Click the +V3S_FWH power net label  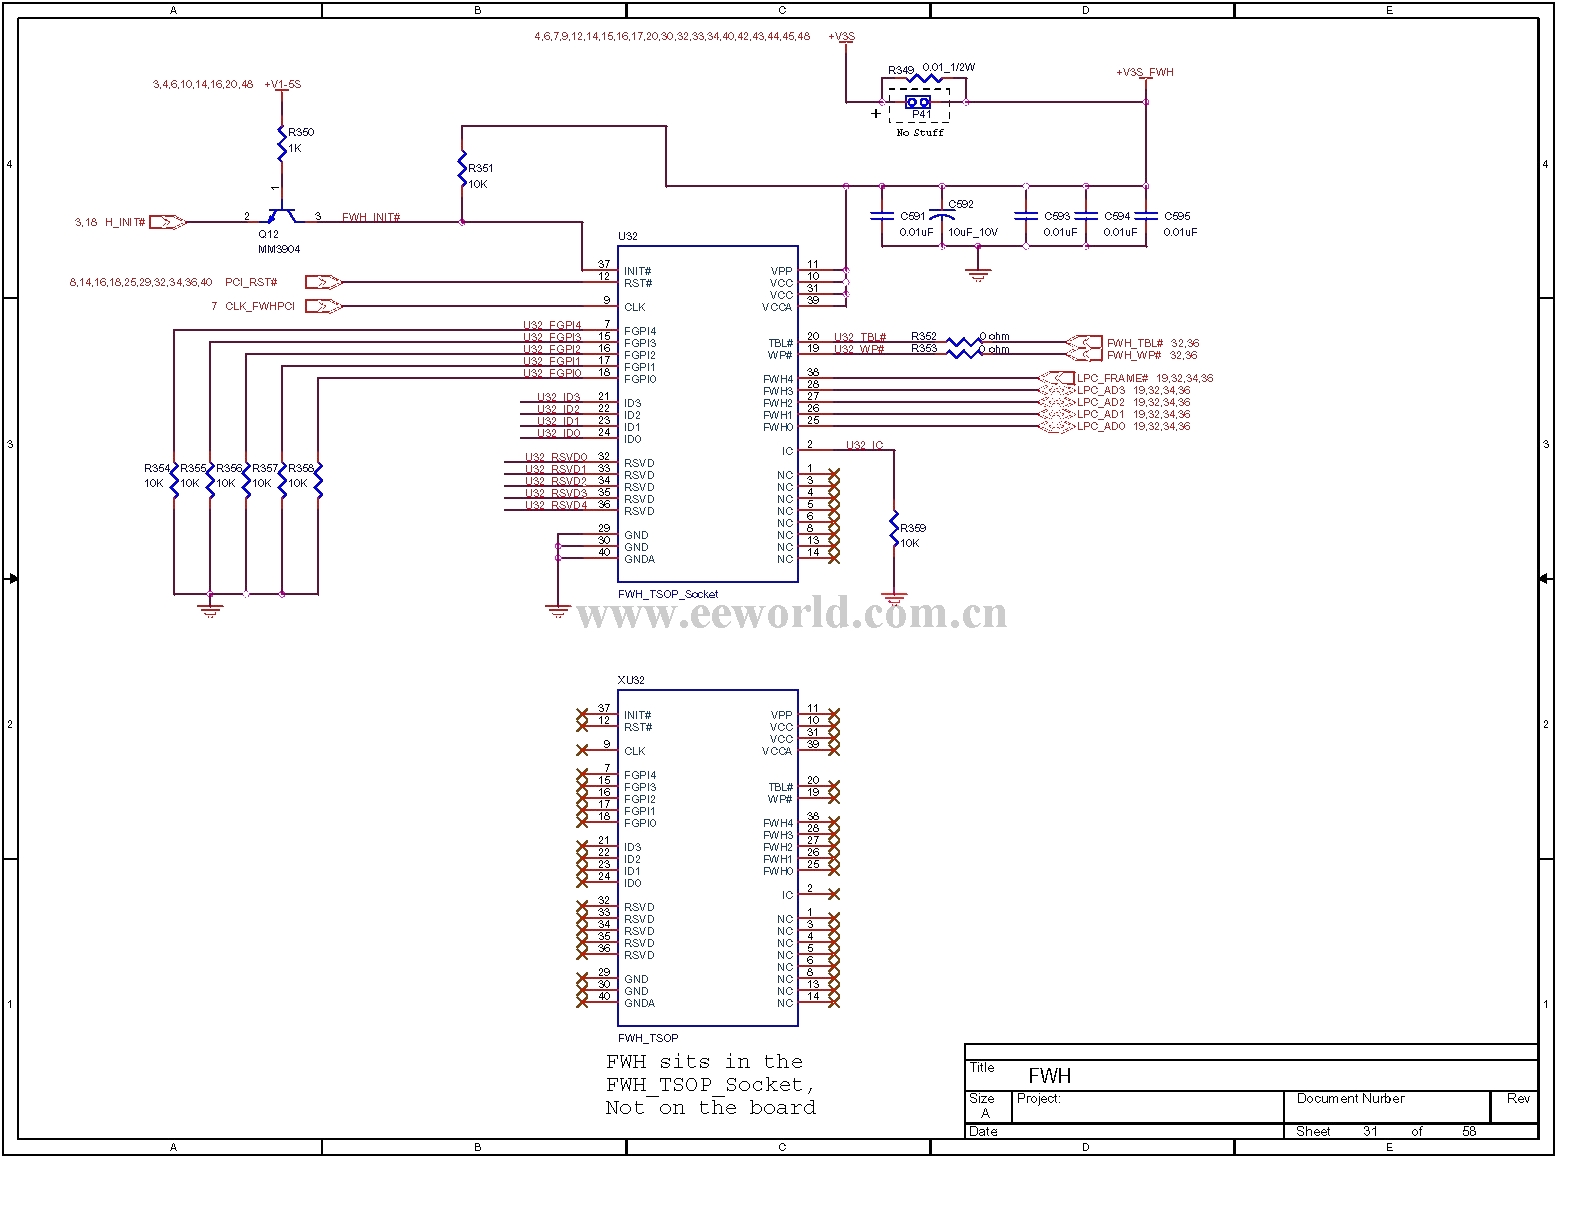pyautogui.click(x=1145, y=72)
